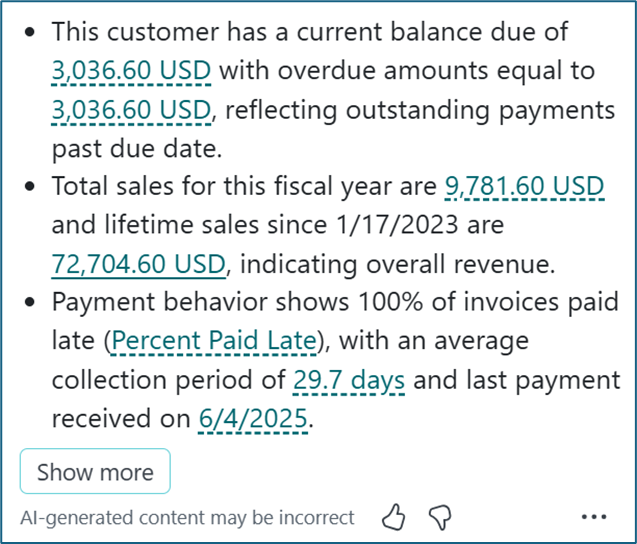Click the third bullet point marker
Viewport: 637px width, 544px height.
(x=33, y=305)
